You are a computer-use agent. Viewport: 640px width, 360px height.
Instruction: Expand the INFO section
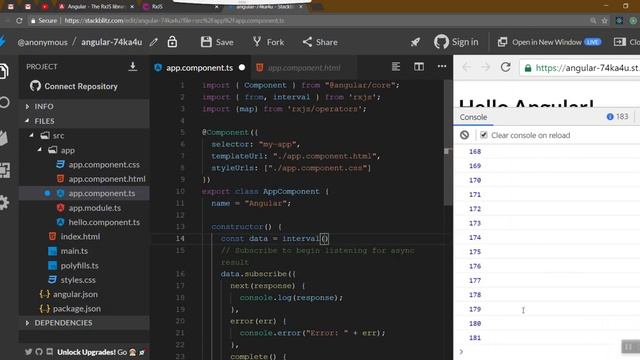click(84, 106)
